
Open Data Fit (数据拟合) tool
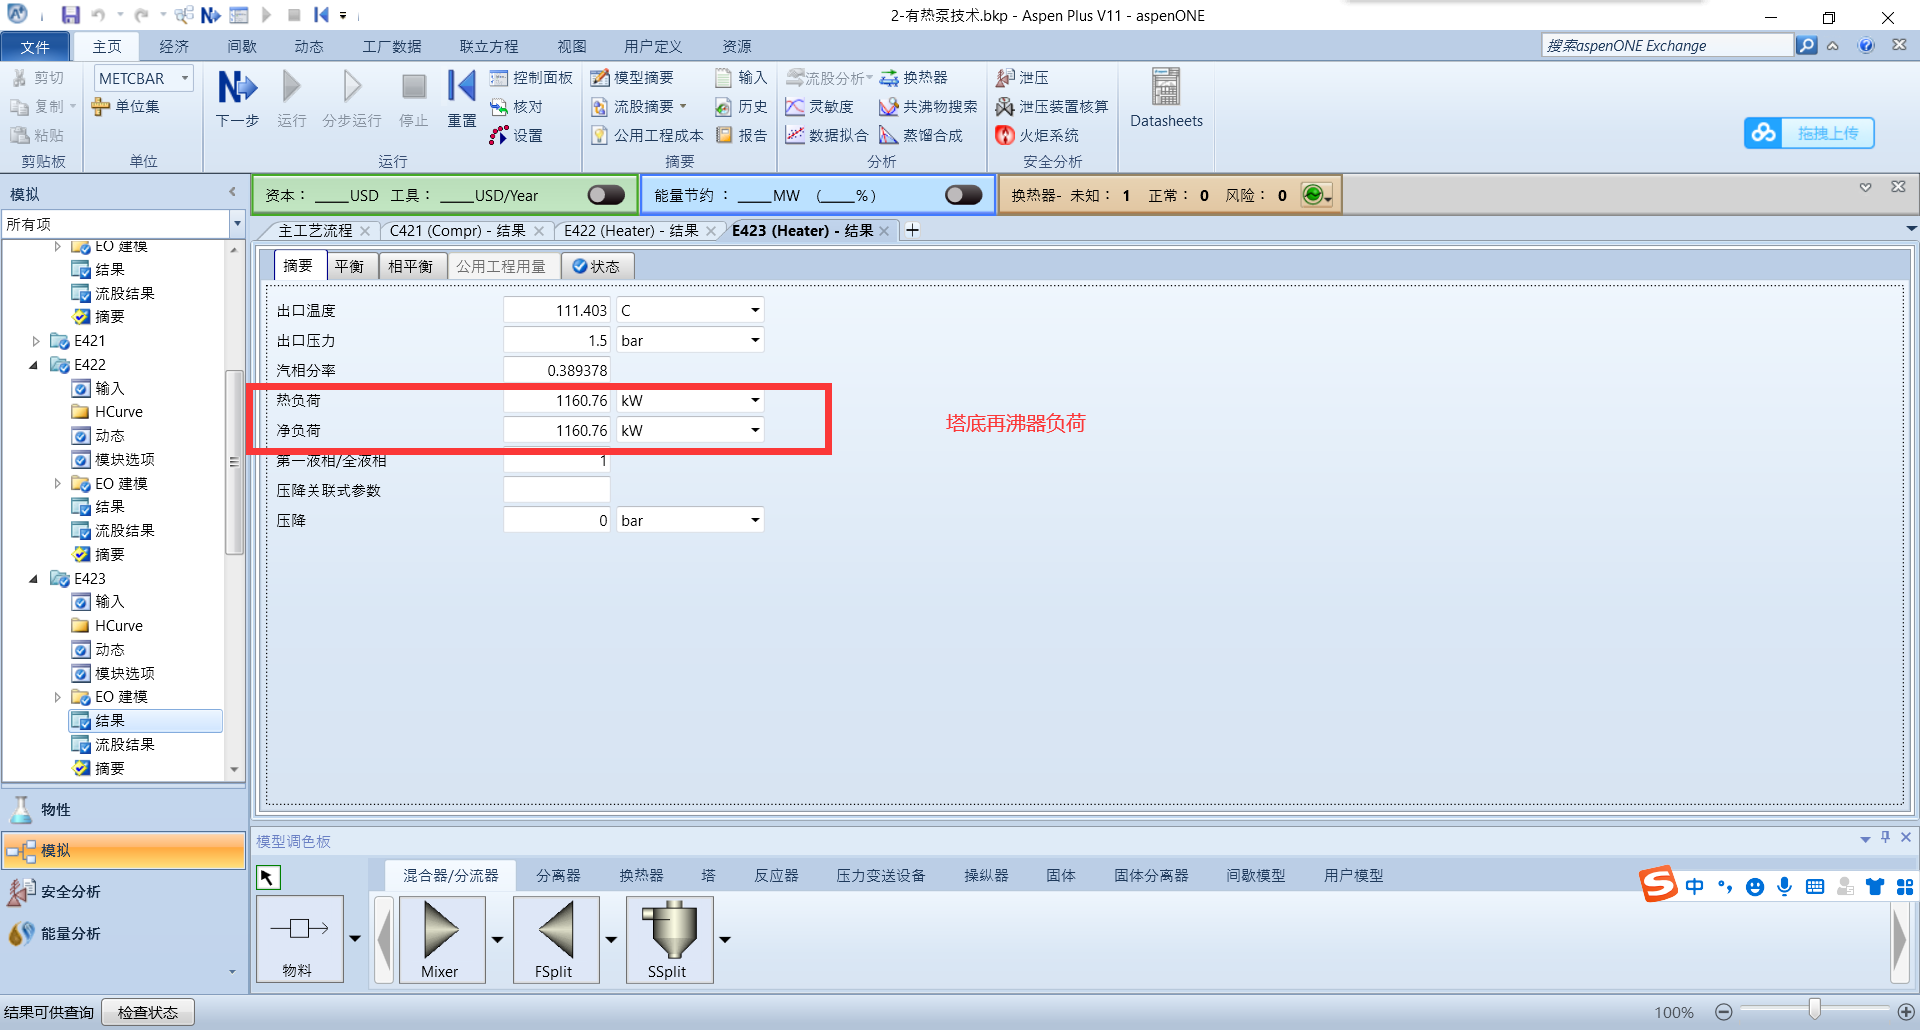pos(827,136)
